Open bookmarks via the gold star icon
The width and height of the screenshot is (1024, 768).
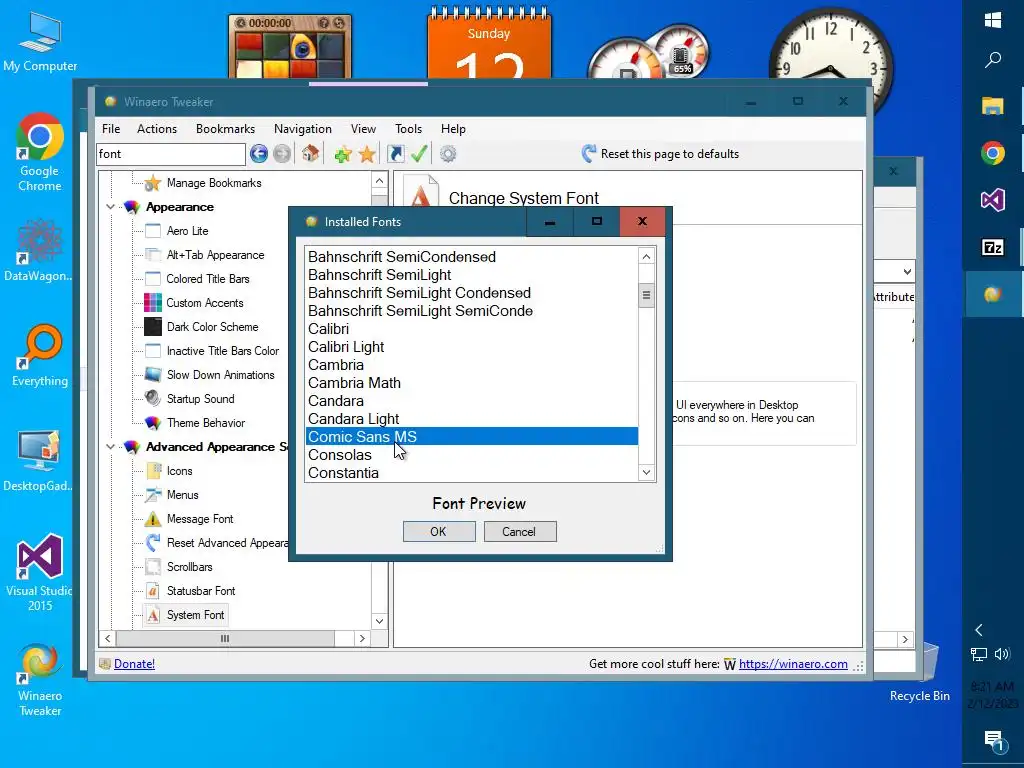click(367, 154)
